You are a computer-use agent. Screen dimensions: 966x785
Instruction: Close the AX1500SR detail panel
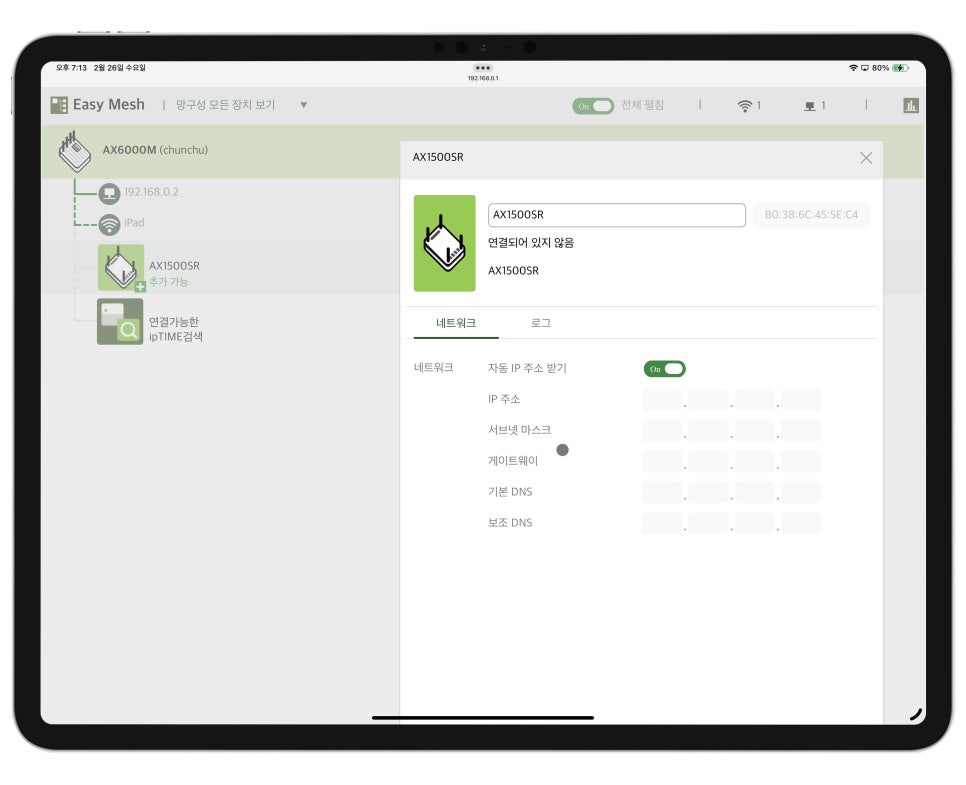pos(866,158)
